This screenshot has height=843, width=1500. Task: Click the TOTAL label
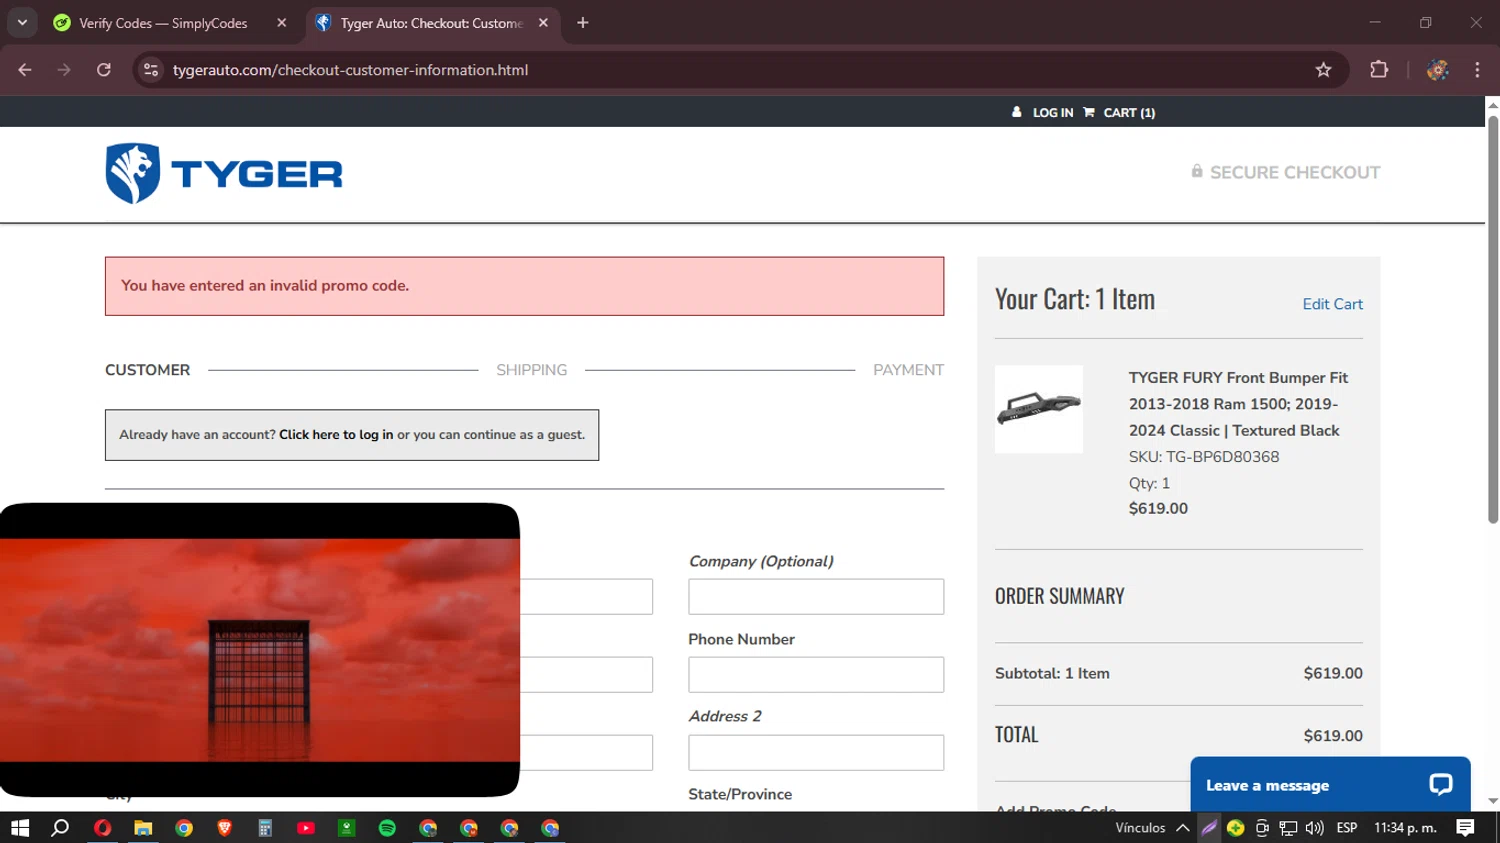point(1017,735)
